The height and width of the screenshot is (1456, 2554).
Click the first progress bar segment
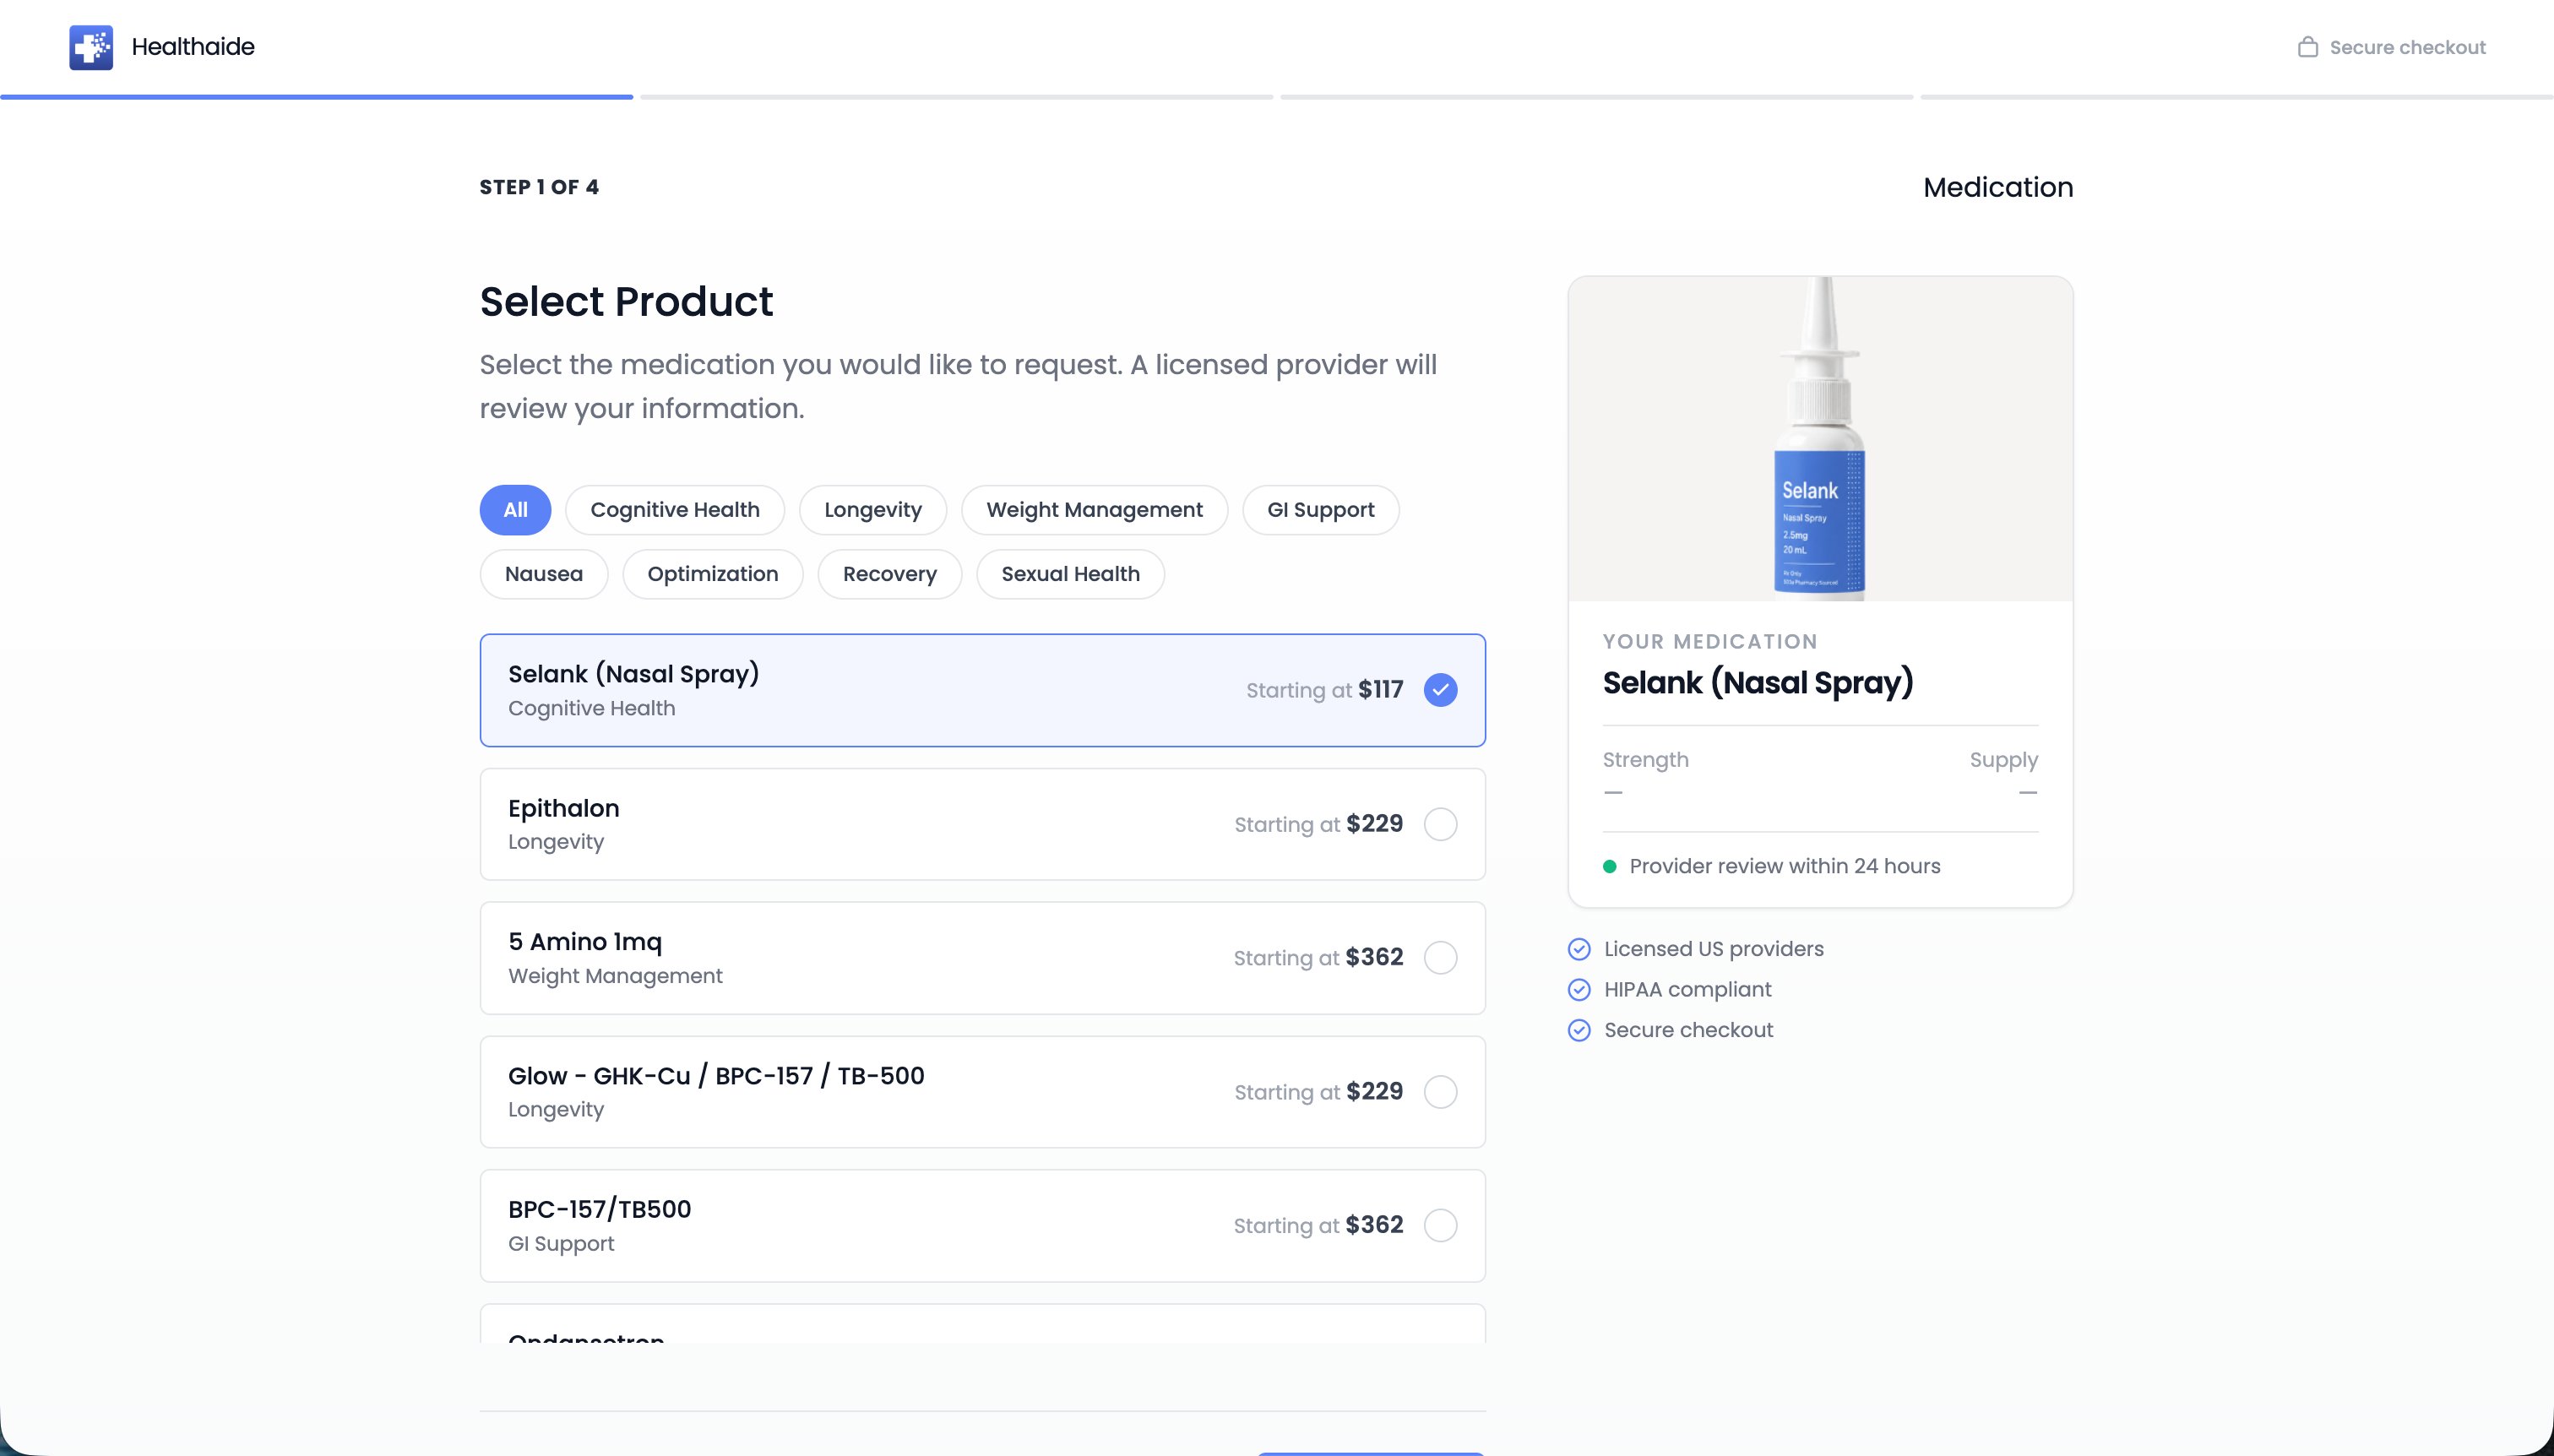[316, 97]
